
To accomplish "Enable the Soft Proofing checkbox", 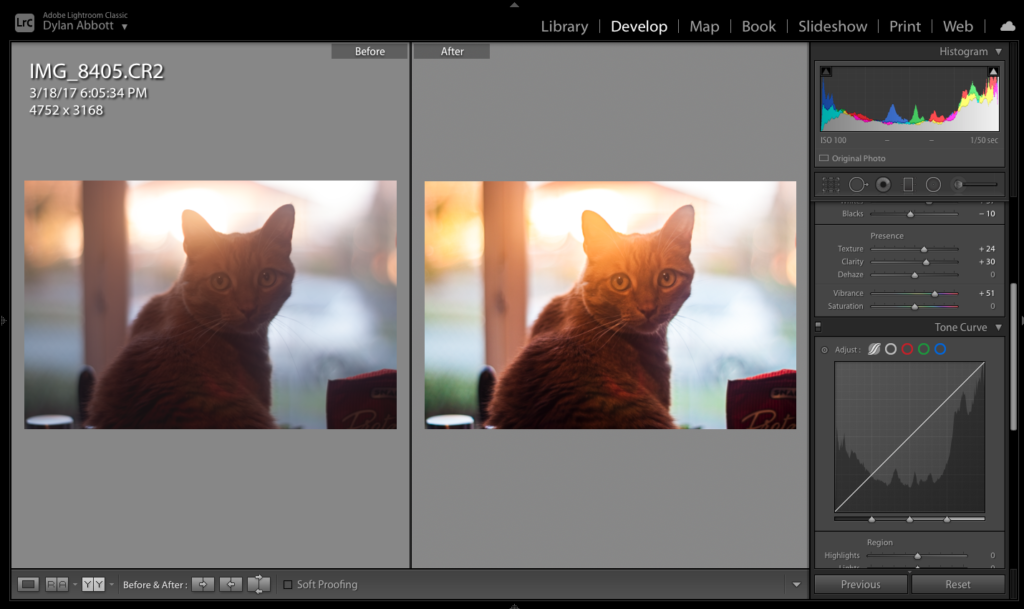I will coord(287,584).
